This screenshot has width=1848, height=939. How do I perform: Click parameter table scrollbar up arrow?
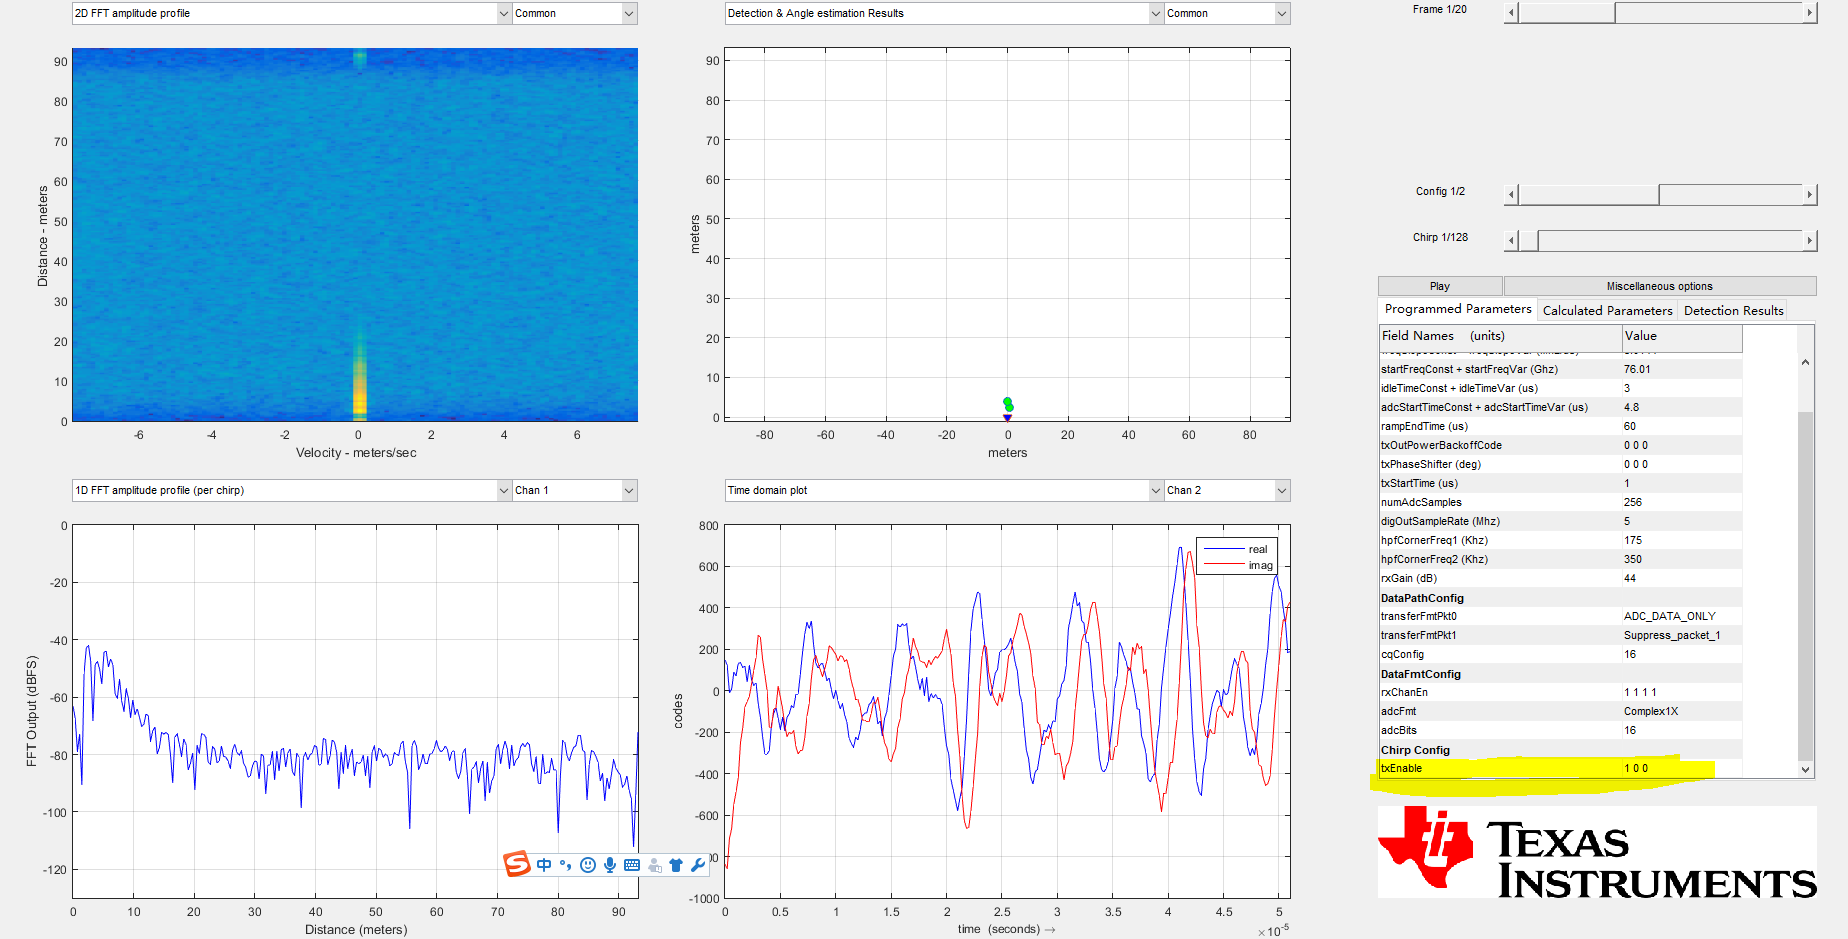point(1805,362)
